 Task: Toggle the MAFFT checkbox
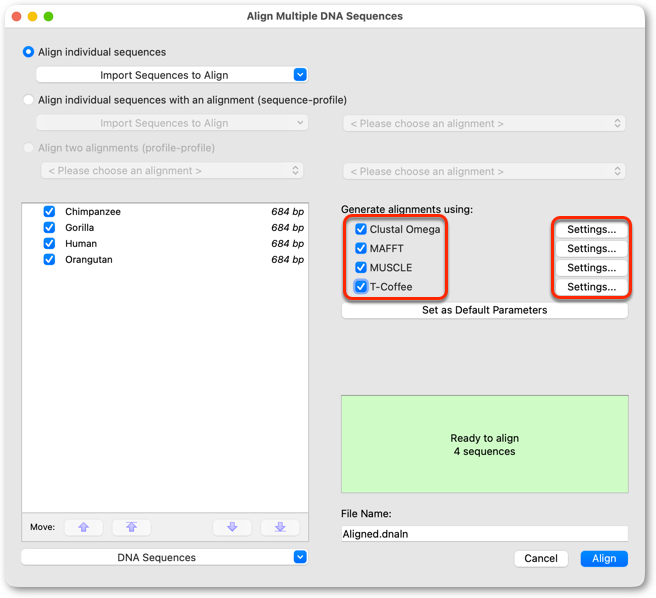[361, 249]
